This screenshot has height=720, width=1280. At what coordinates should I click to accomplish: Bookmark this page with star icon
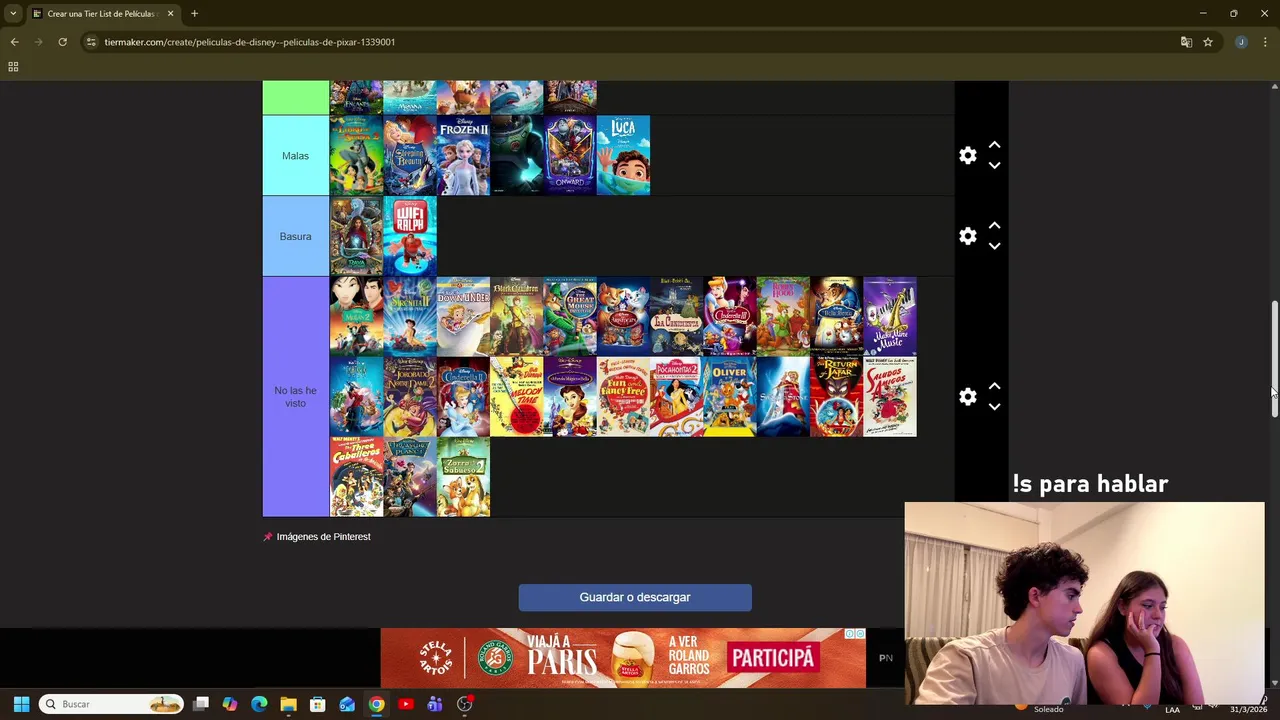tap(1208, 42)
